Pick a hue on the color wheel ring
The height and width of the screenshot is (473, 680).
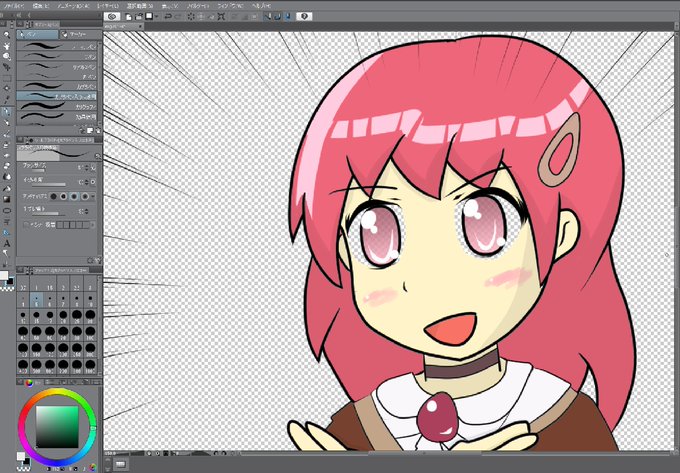click(57, 392)
